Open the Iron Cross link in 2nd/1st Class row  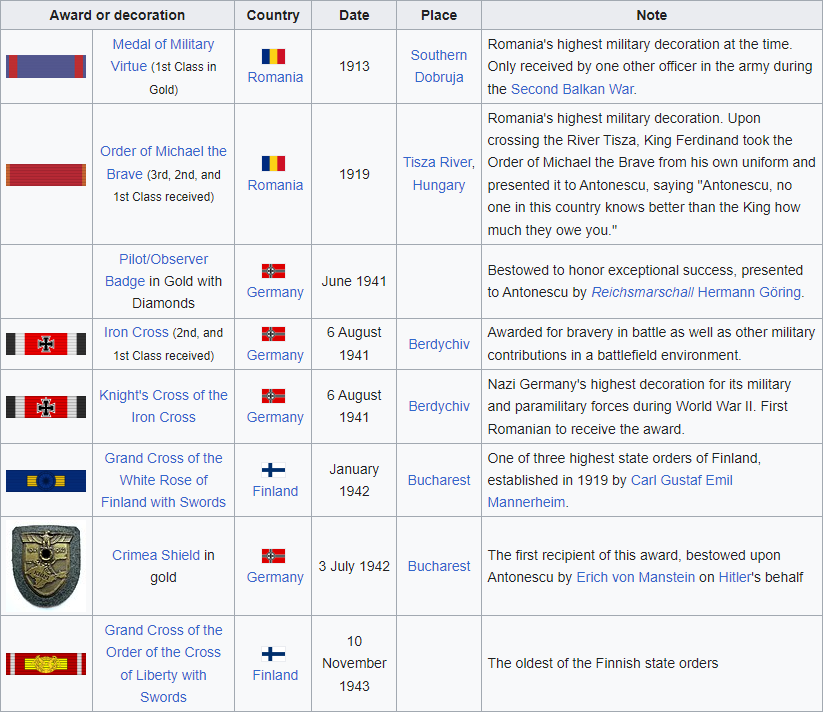click(136, 332)
